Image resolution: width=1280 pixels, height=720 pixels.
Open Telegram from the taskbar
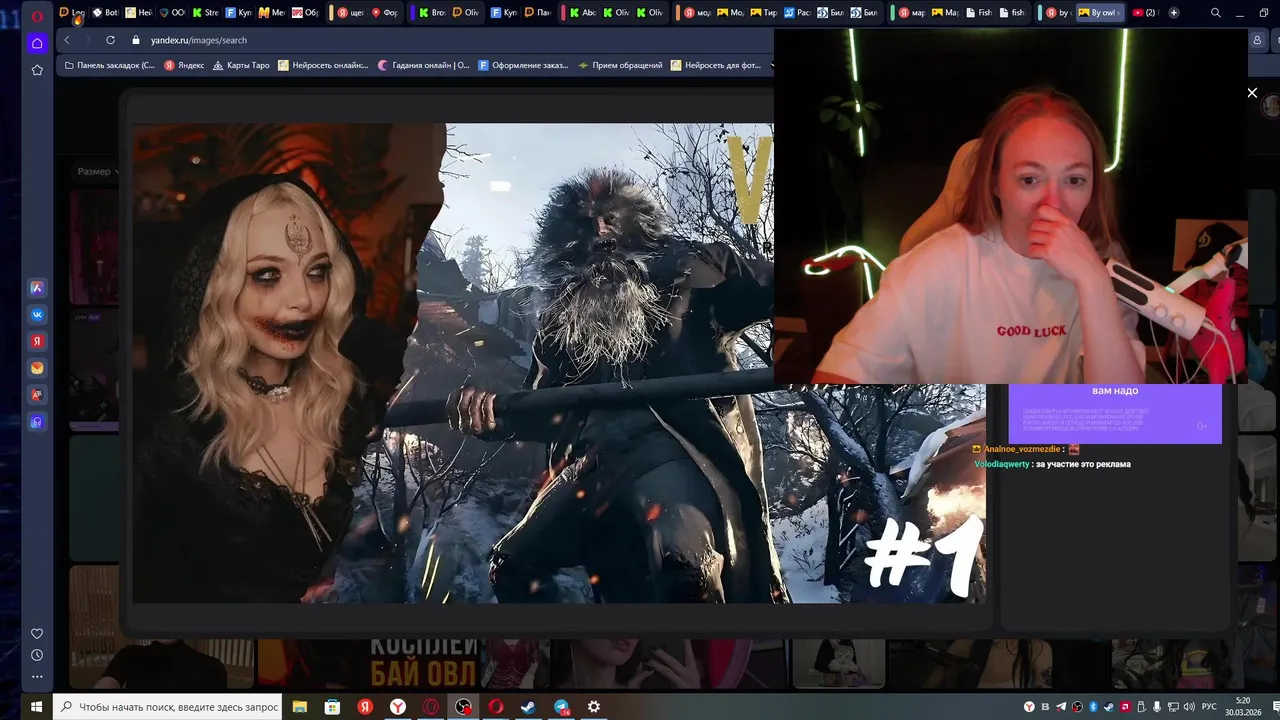click(561, 707)
